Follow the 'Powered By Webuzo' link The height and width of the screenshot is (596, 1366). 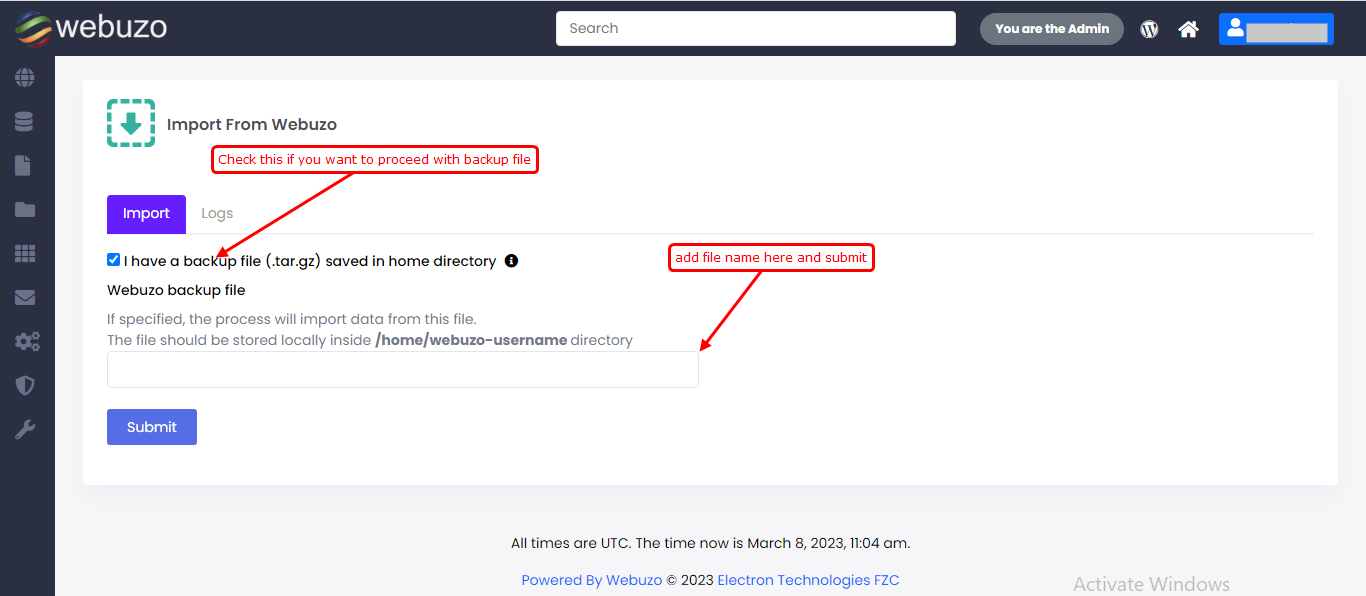pos(591,580)
